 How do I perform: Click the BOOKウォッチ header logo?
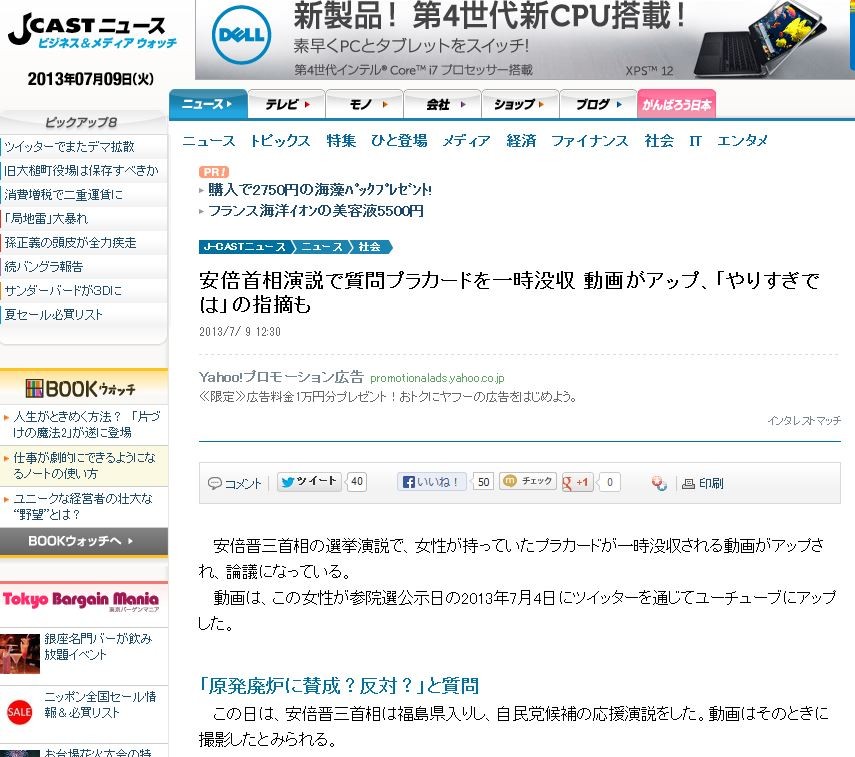click(81, 389)
